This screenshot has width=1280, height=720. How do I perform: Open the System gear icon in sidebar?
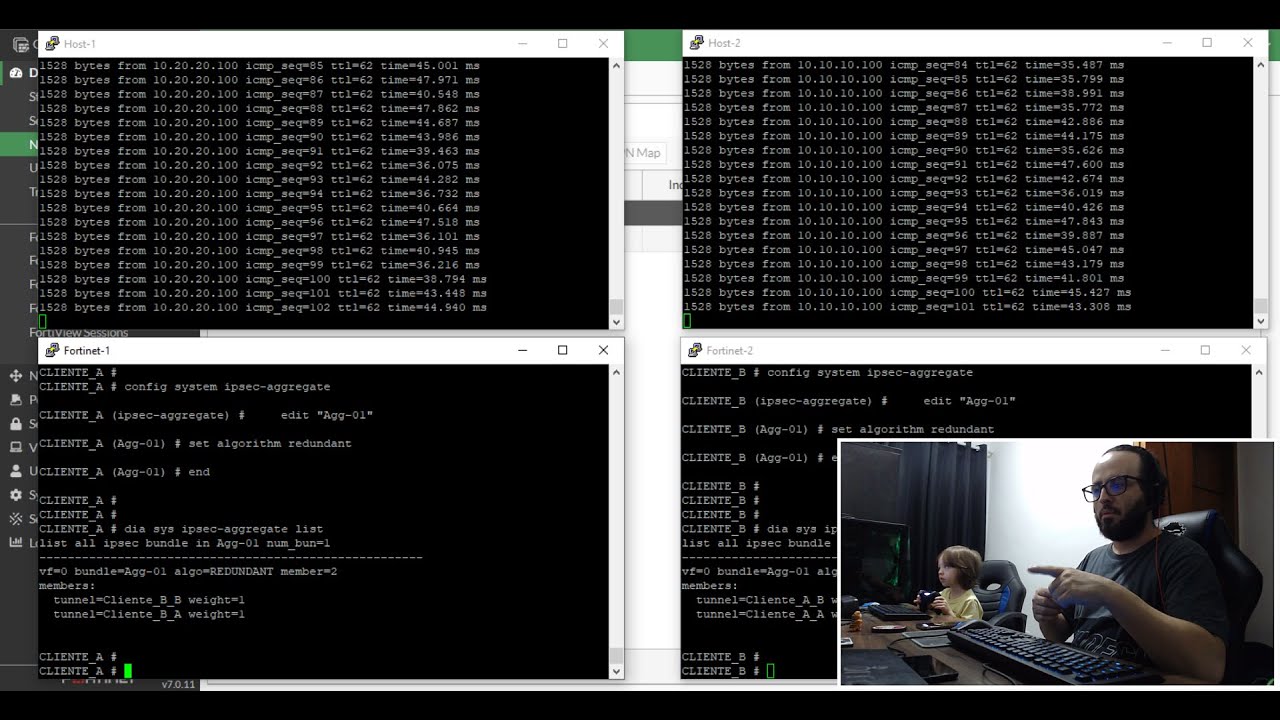coord(17,495)
